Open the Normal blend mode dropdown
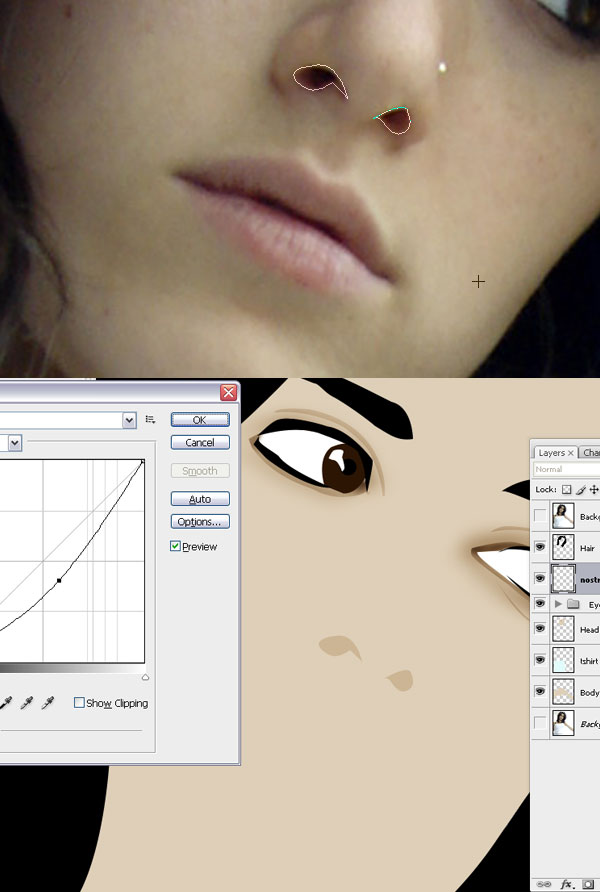600x892 pixels. pos(566,469)
